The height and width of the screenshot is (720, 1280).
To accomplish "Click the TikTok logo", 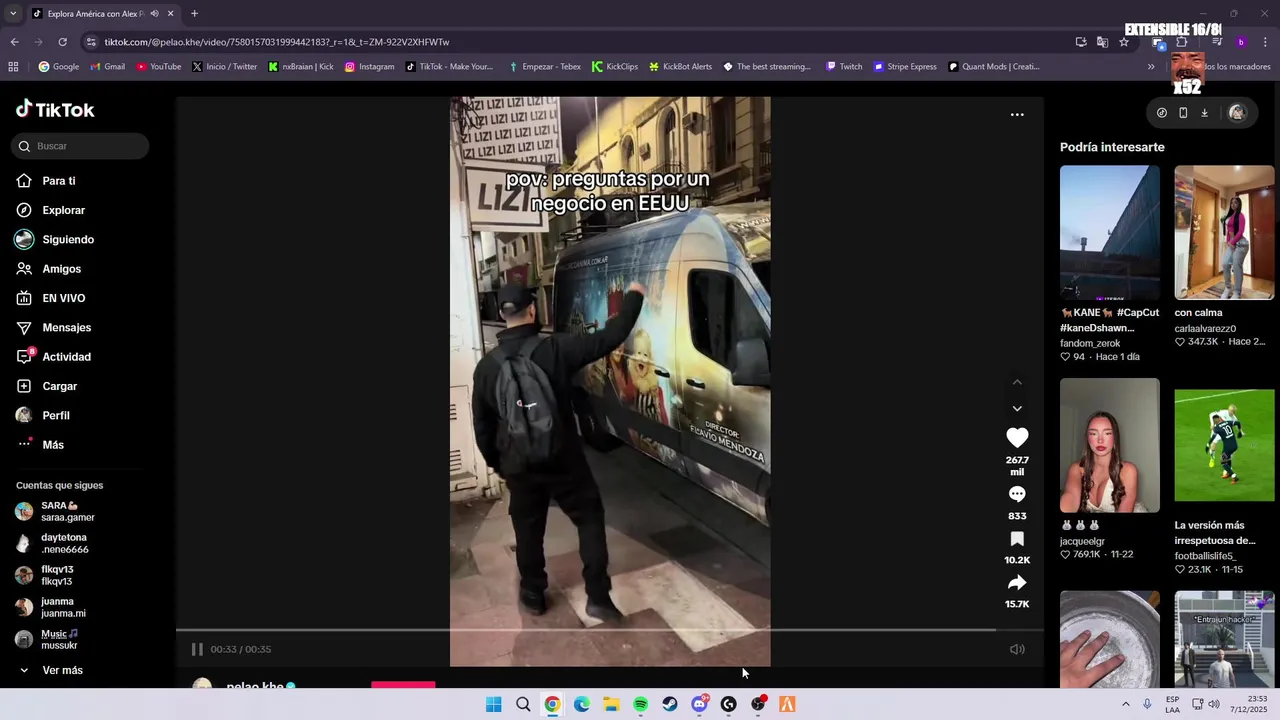I will pyautogui.click(x=55, y=109).
